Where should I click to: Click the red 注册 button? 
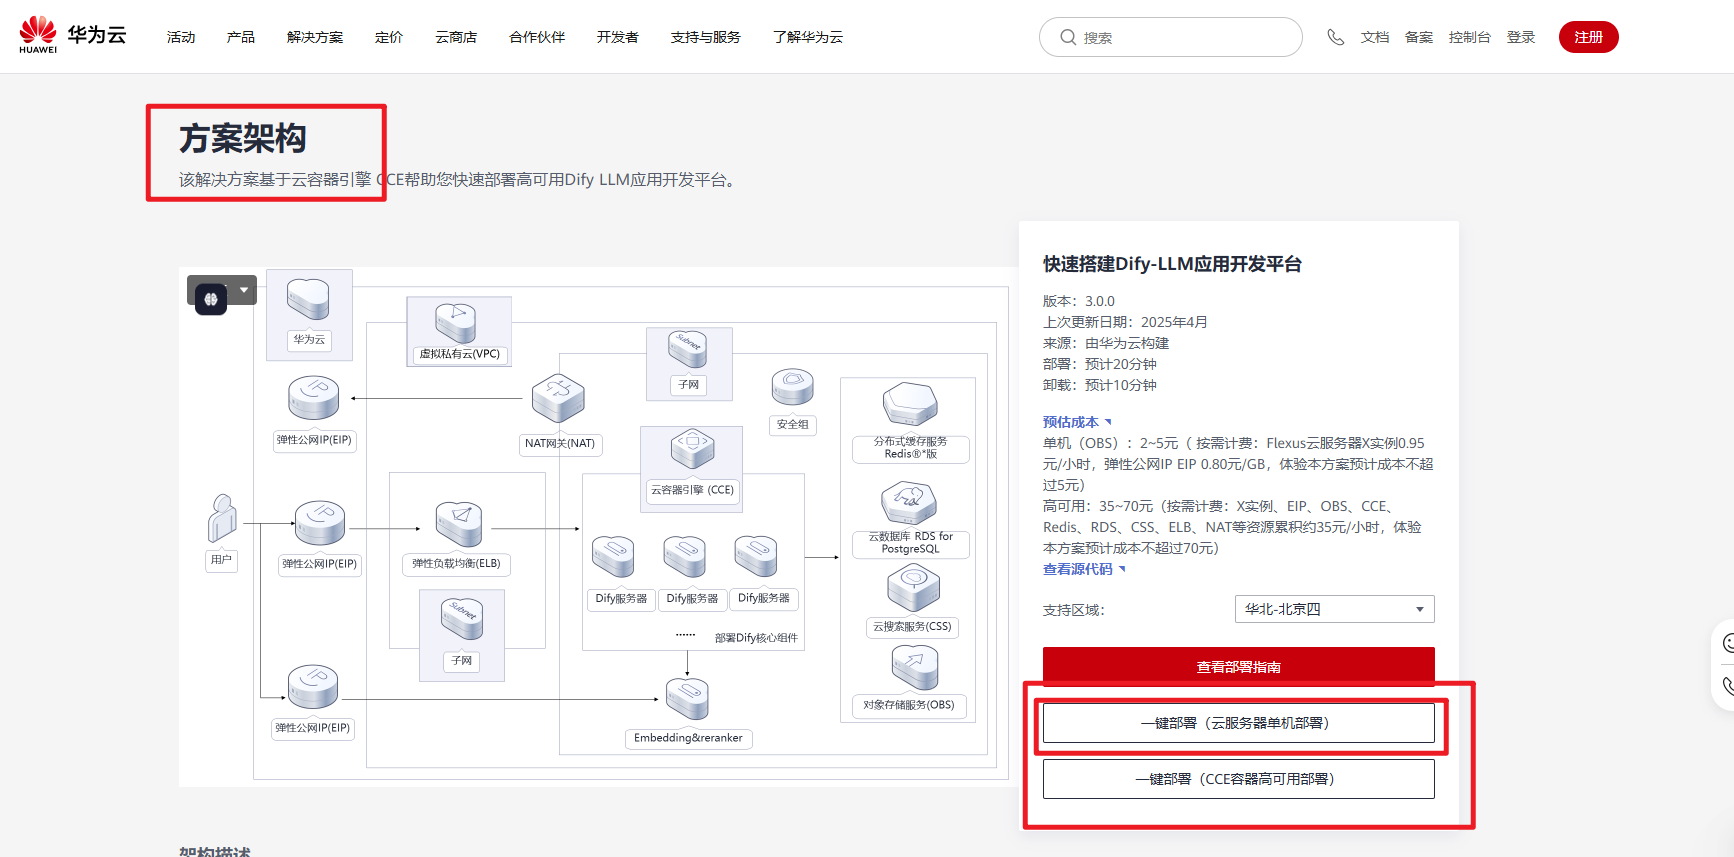1589,37
